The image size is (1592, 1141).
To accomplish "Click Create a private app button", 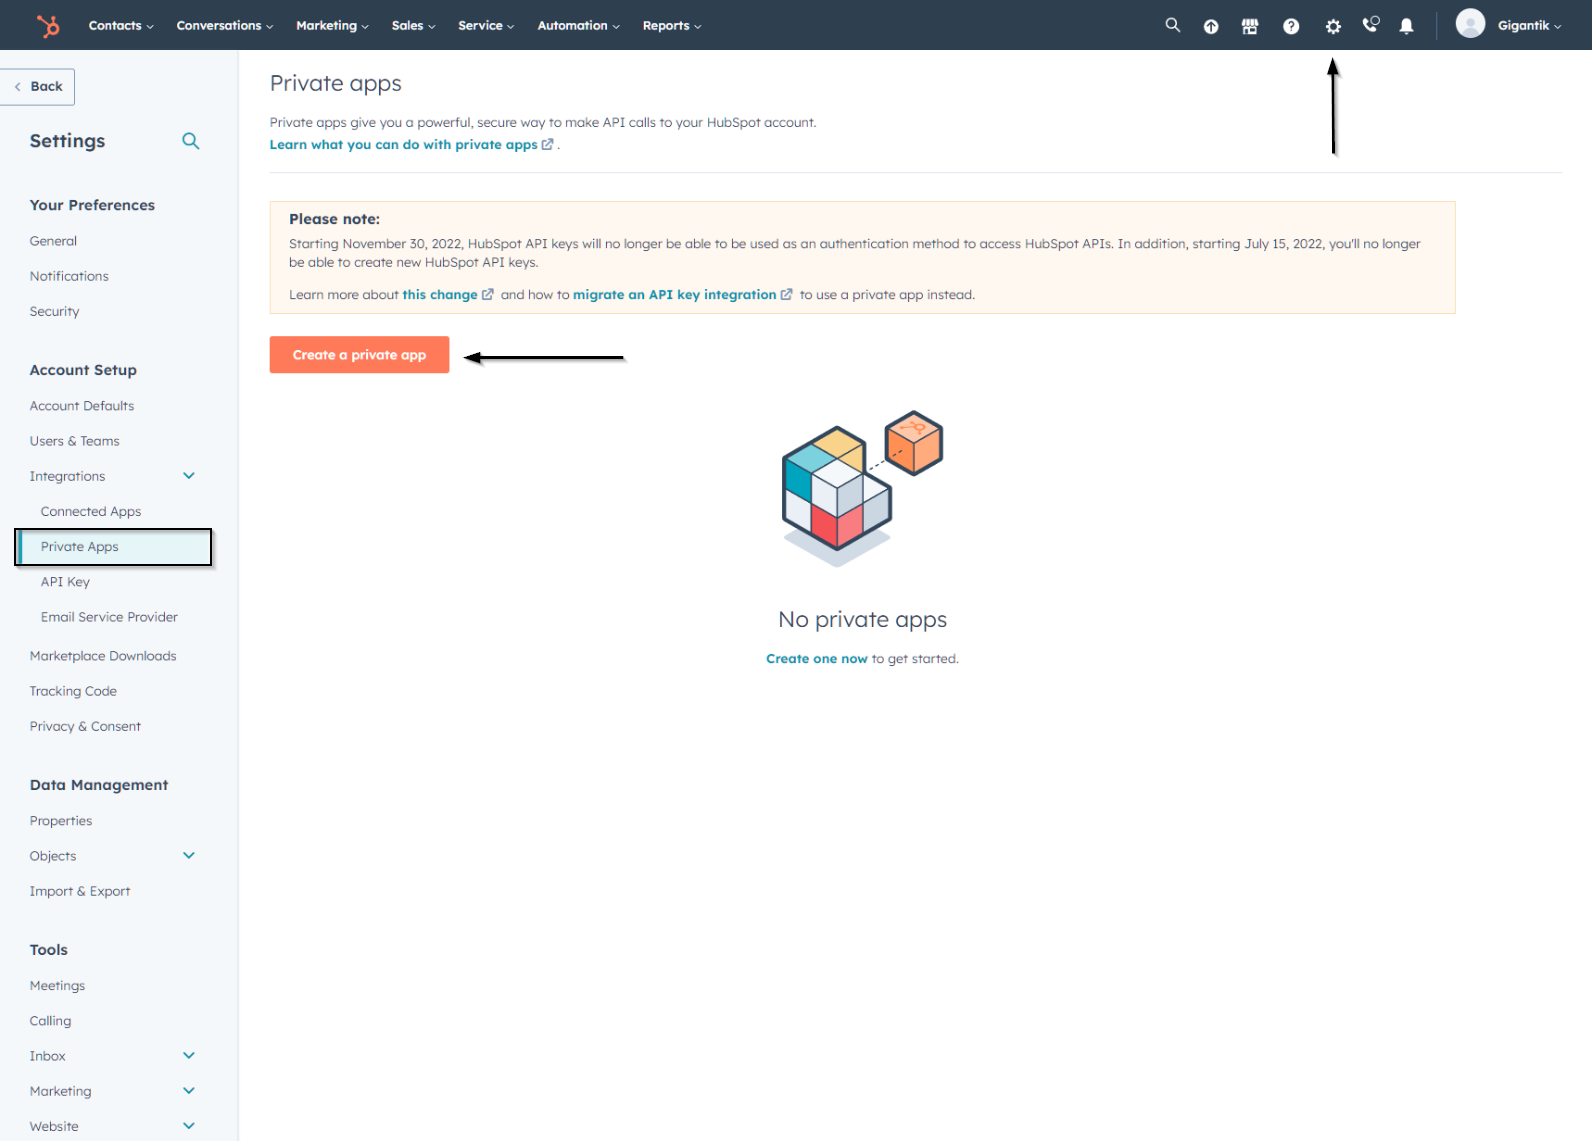I will (x=359, y=355).
